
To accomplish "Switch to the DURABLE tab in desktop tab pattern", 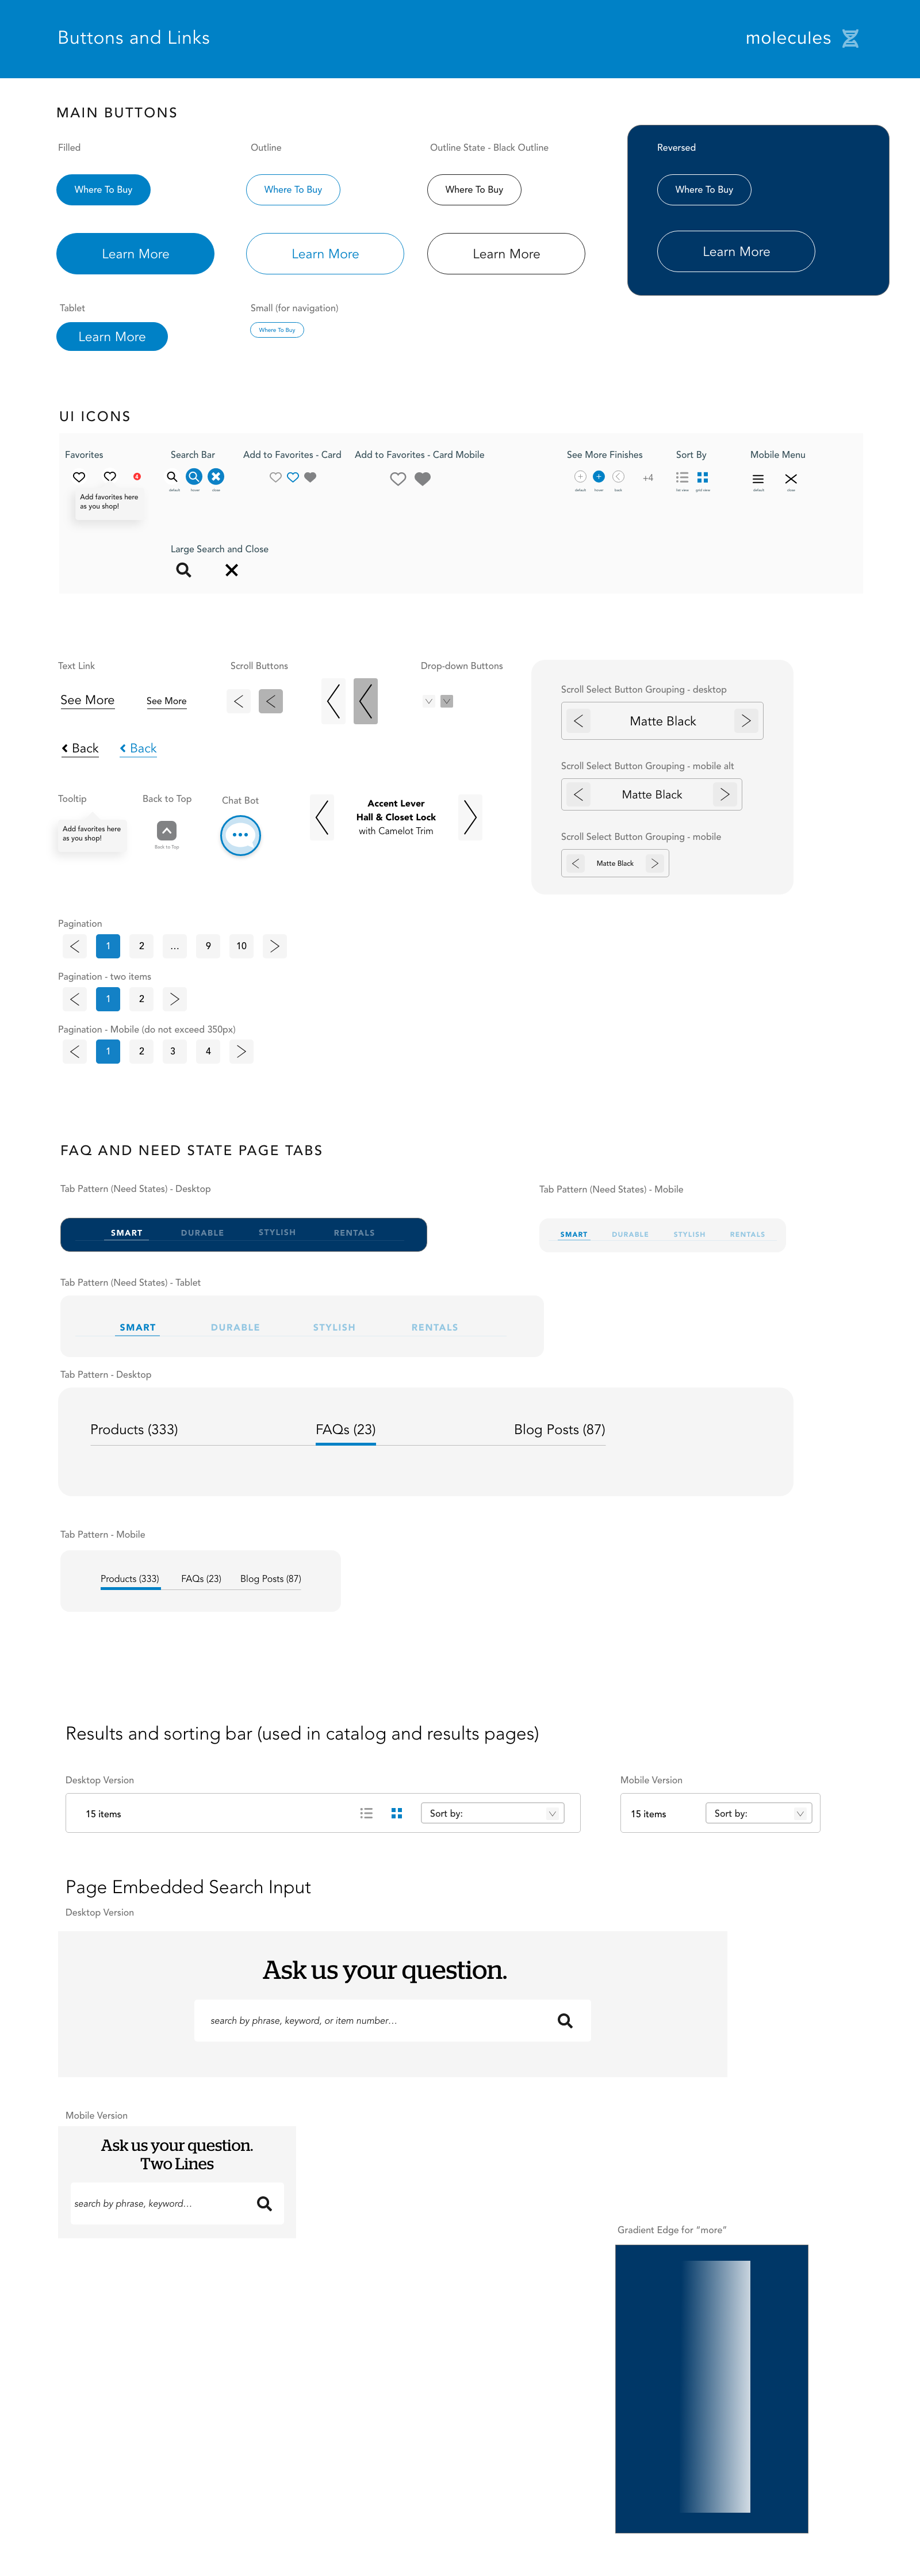I will click(x=202, y=1233).
